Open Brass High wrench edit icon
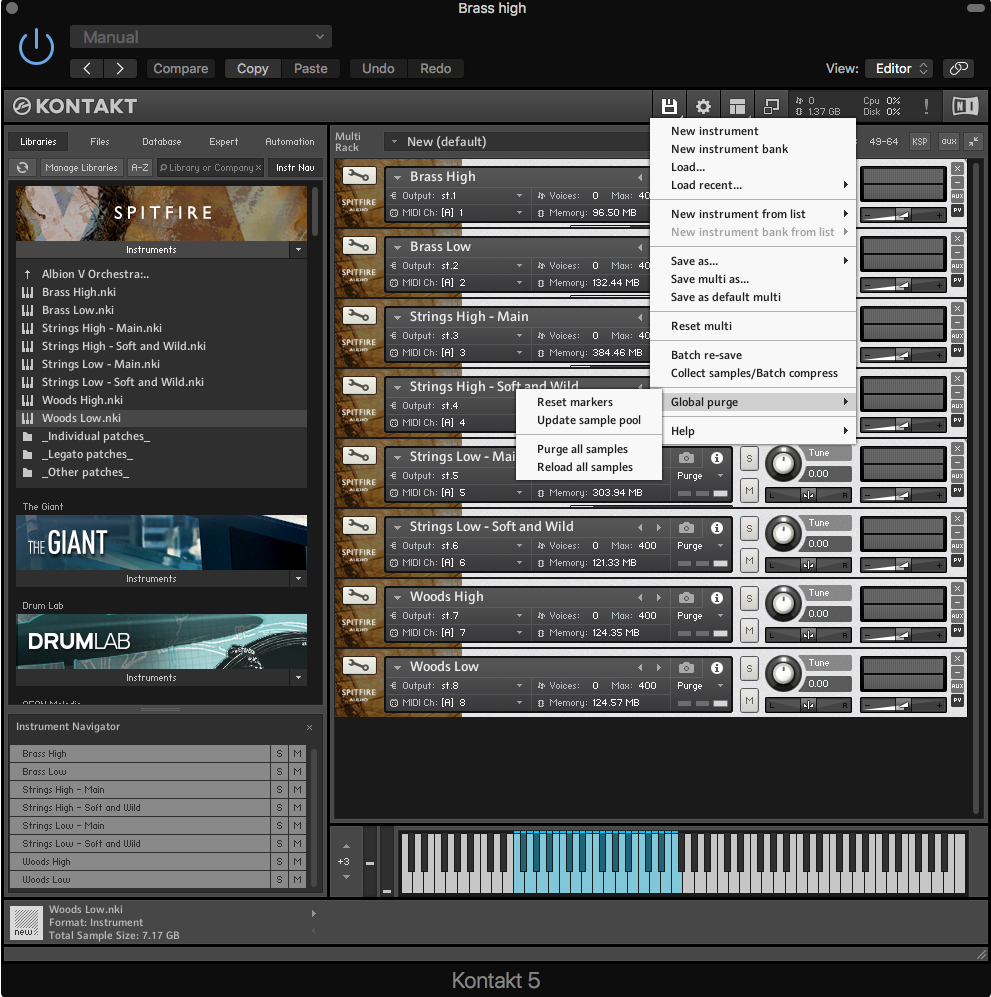Image resolution: width=991 pixels, height=997 pixels. point(359,175)
